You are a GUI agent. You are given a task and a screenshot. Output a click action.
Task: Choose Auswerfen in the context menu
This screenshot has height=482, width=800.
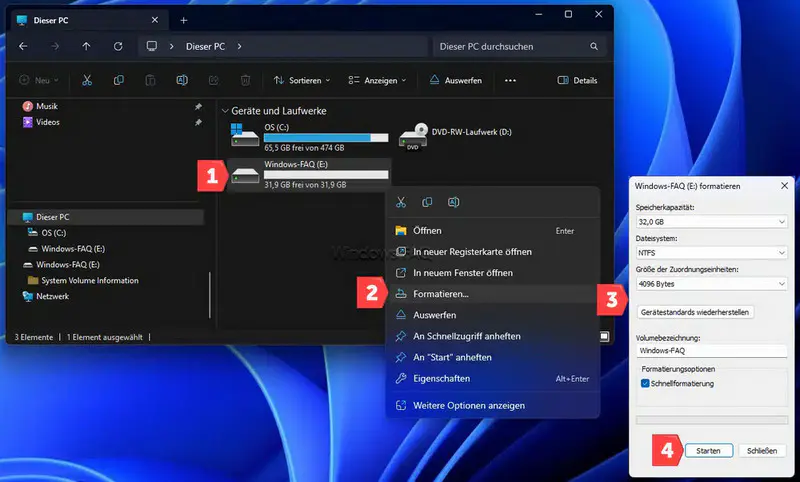click(492, 315)
